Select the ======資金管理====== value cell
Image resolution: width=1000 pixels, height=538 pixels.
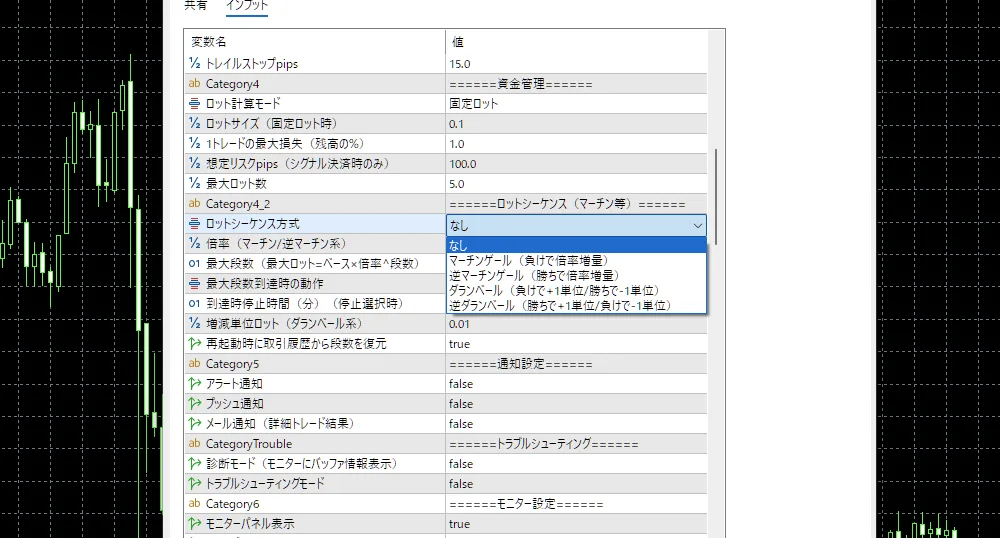576,84
